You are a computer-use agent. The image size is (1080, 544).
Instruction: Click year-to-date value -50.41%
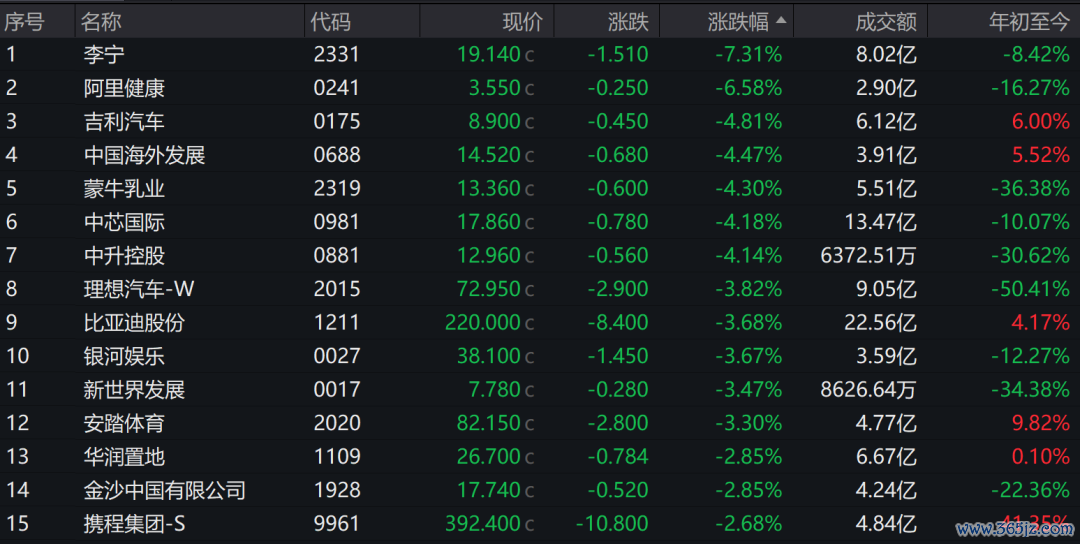pos(1030,289)
